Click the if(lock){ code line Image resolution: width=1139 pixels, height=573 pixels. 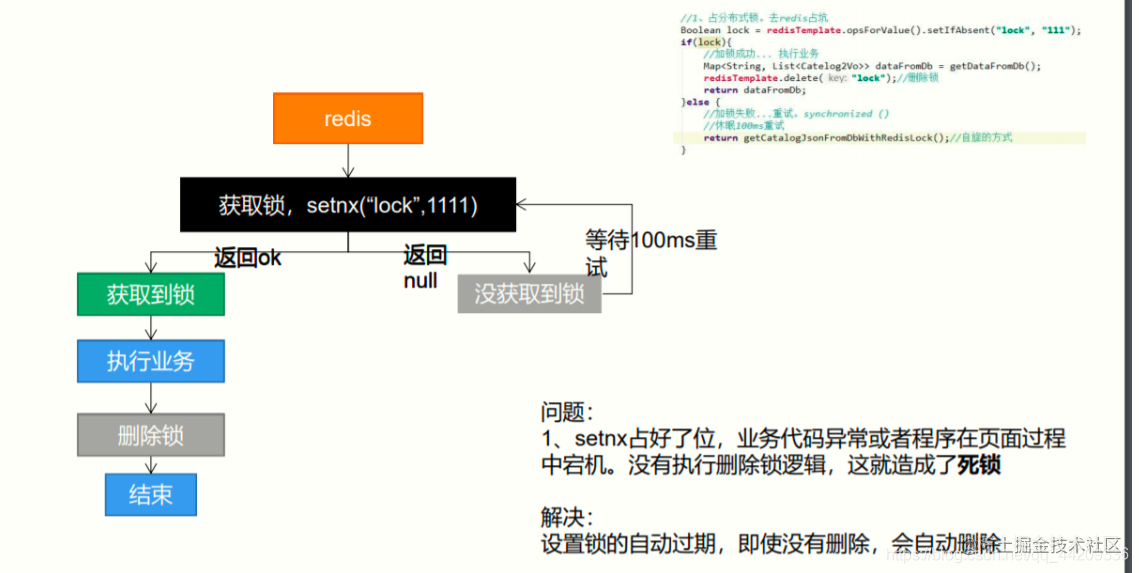click(x=706, y=42)
